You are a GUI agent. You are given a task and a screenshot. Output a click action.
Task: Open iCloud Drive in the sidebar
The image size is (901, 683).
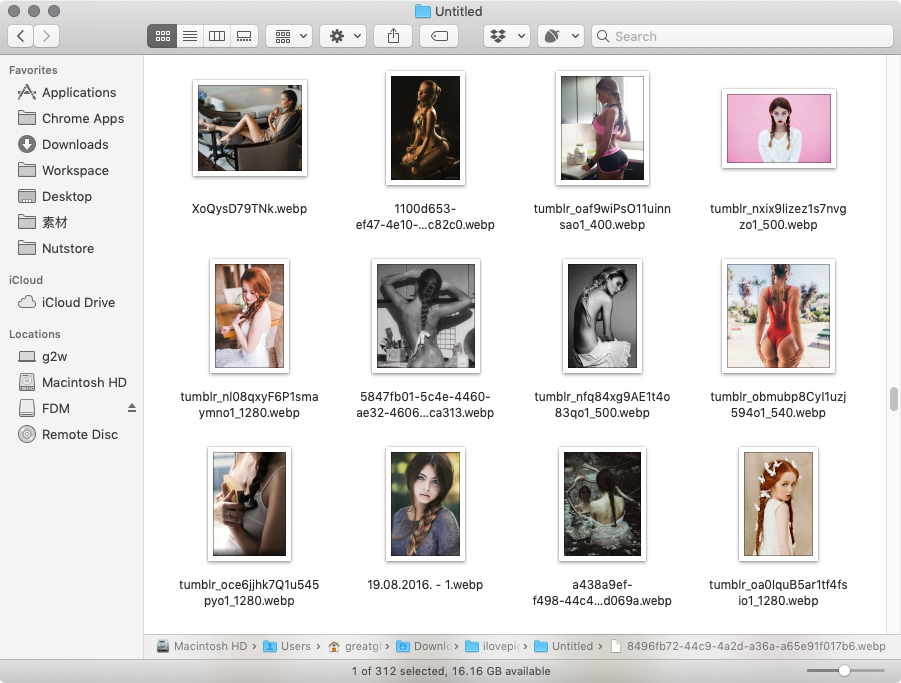pos(71,302)
